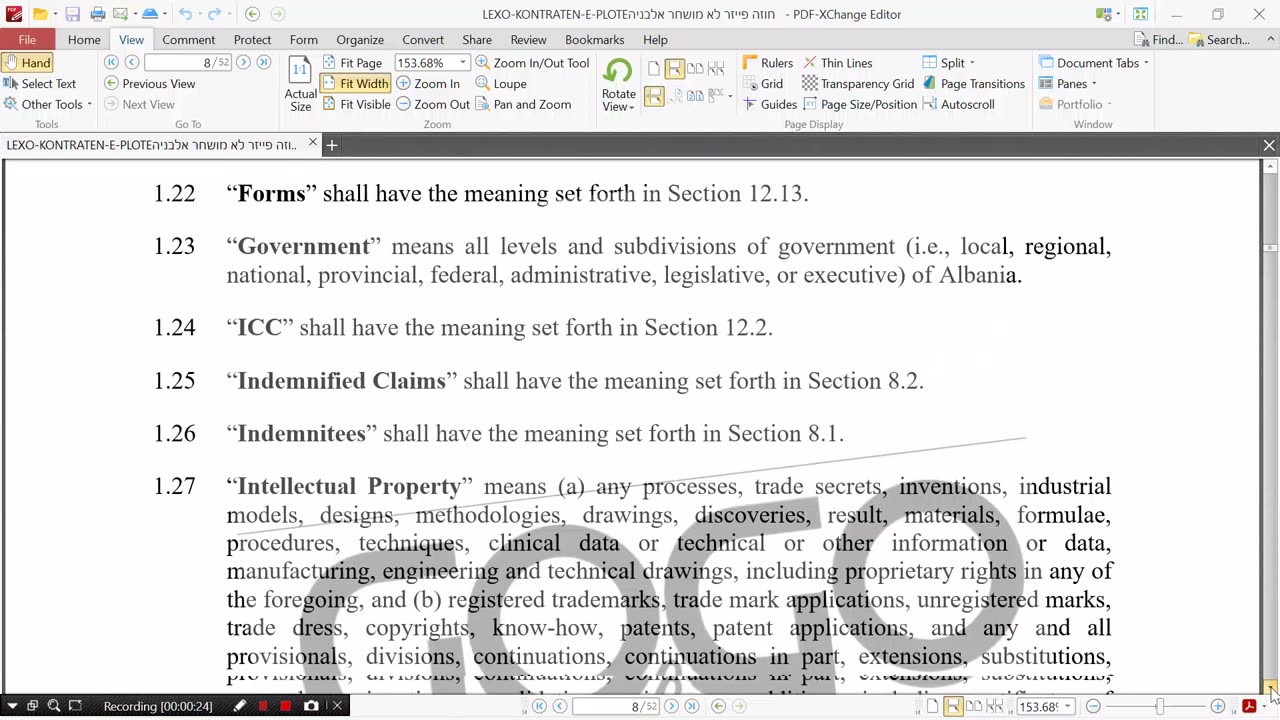Stop the screen recording

(285, 706)
